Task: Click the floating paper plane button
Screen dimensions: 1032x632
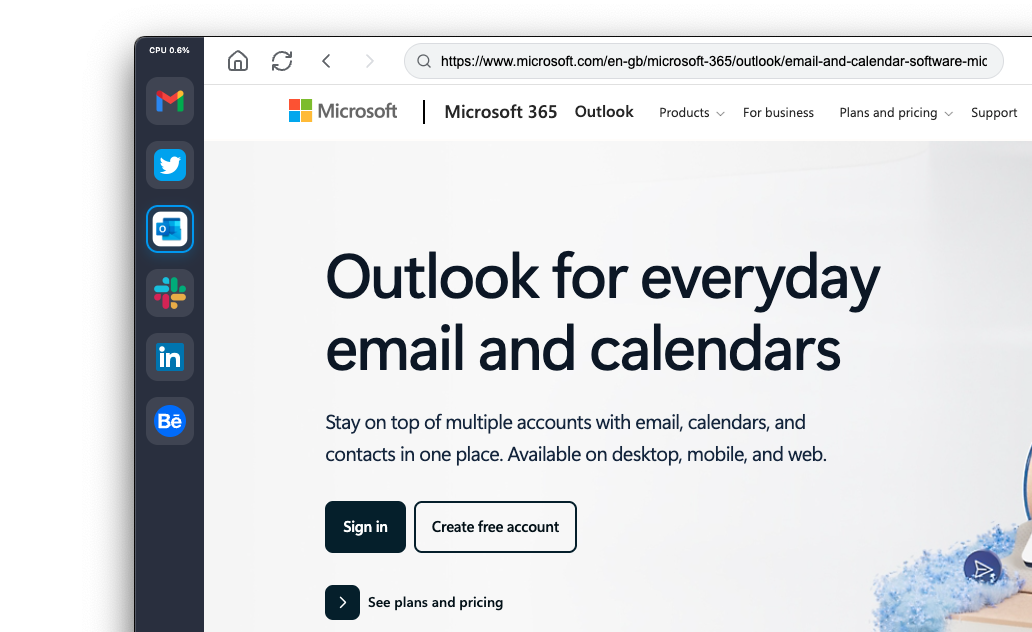Action: coord(982,569)
